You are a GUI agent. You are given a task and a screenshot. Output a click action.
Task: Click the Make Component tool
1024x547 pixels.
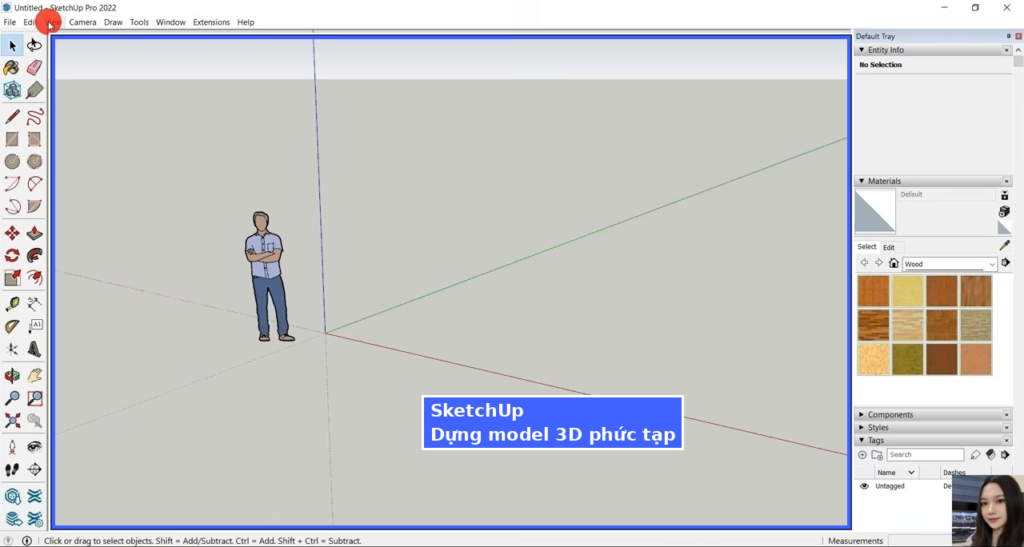coord(12,90)
